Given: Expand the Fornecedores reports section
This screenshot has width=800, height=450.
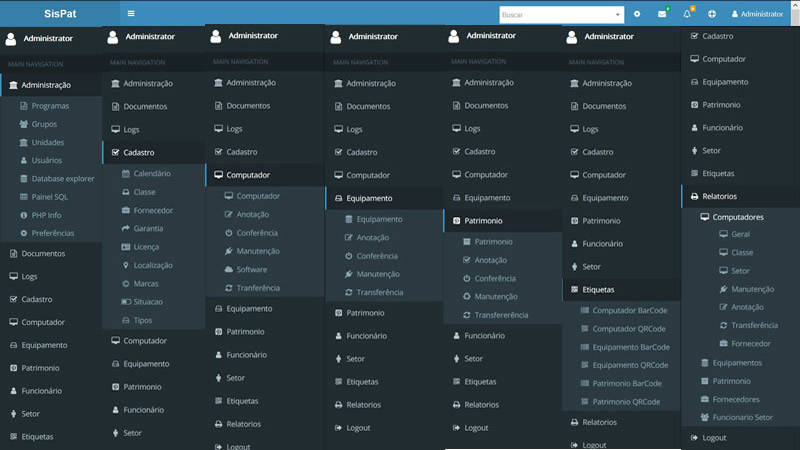Looking at the screenshot, I should click(736, 399).
